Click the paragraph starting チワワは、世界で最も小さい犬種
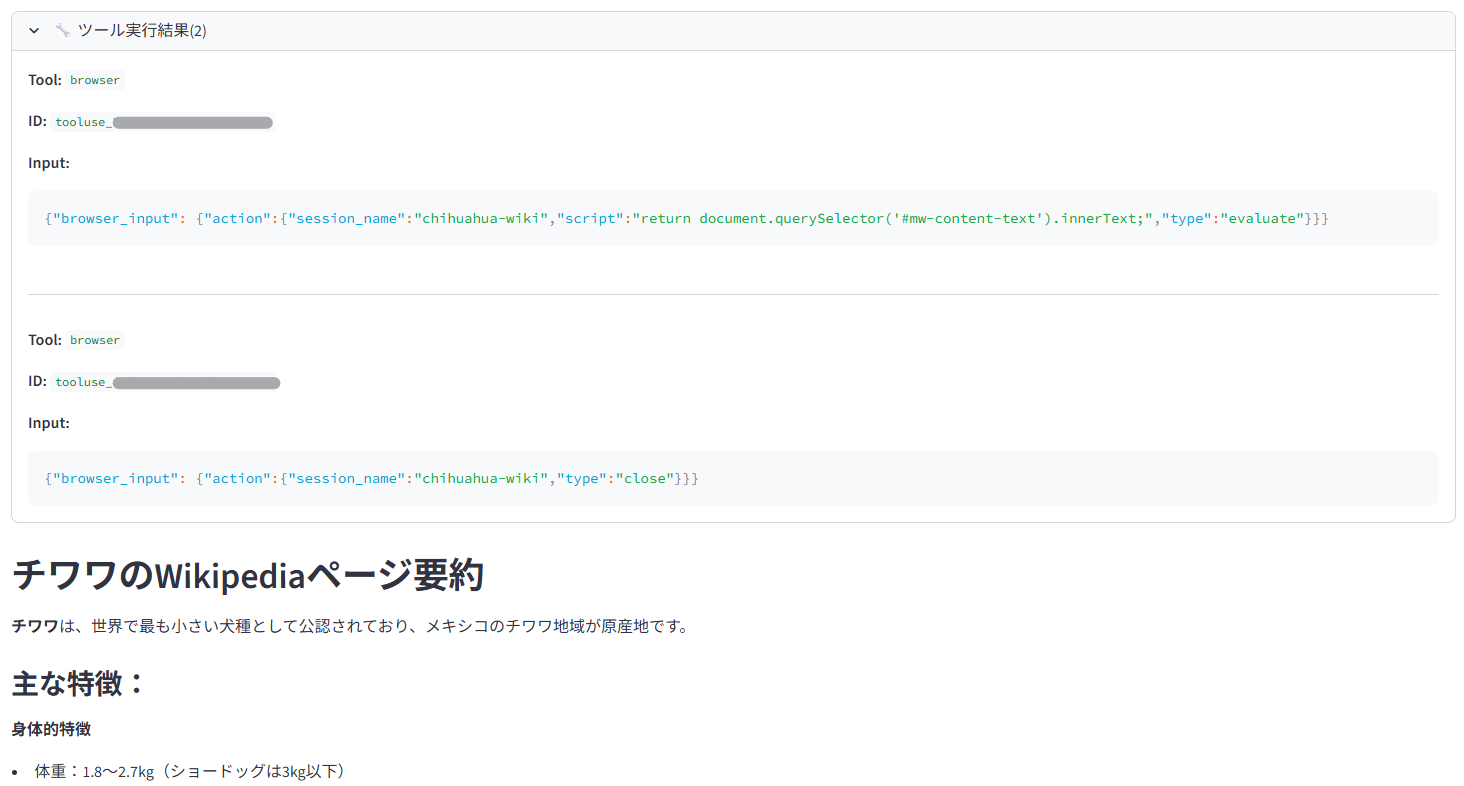Image resolution: width=1464 pixels, height=786 pixels. click(x=350, y=627)
